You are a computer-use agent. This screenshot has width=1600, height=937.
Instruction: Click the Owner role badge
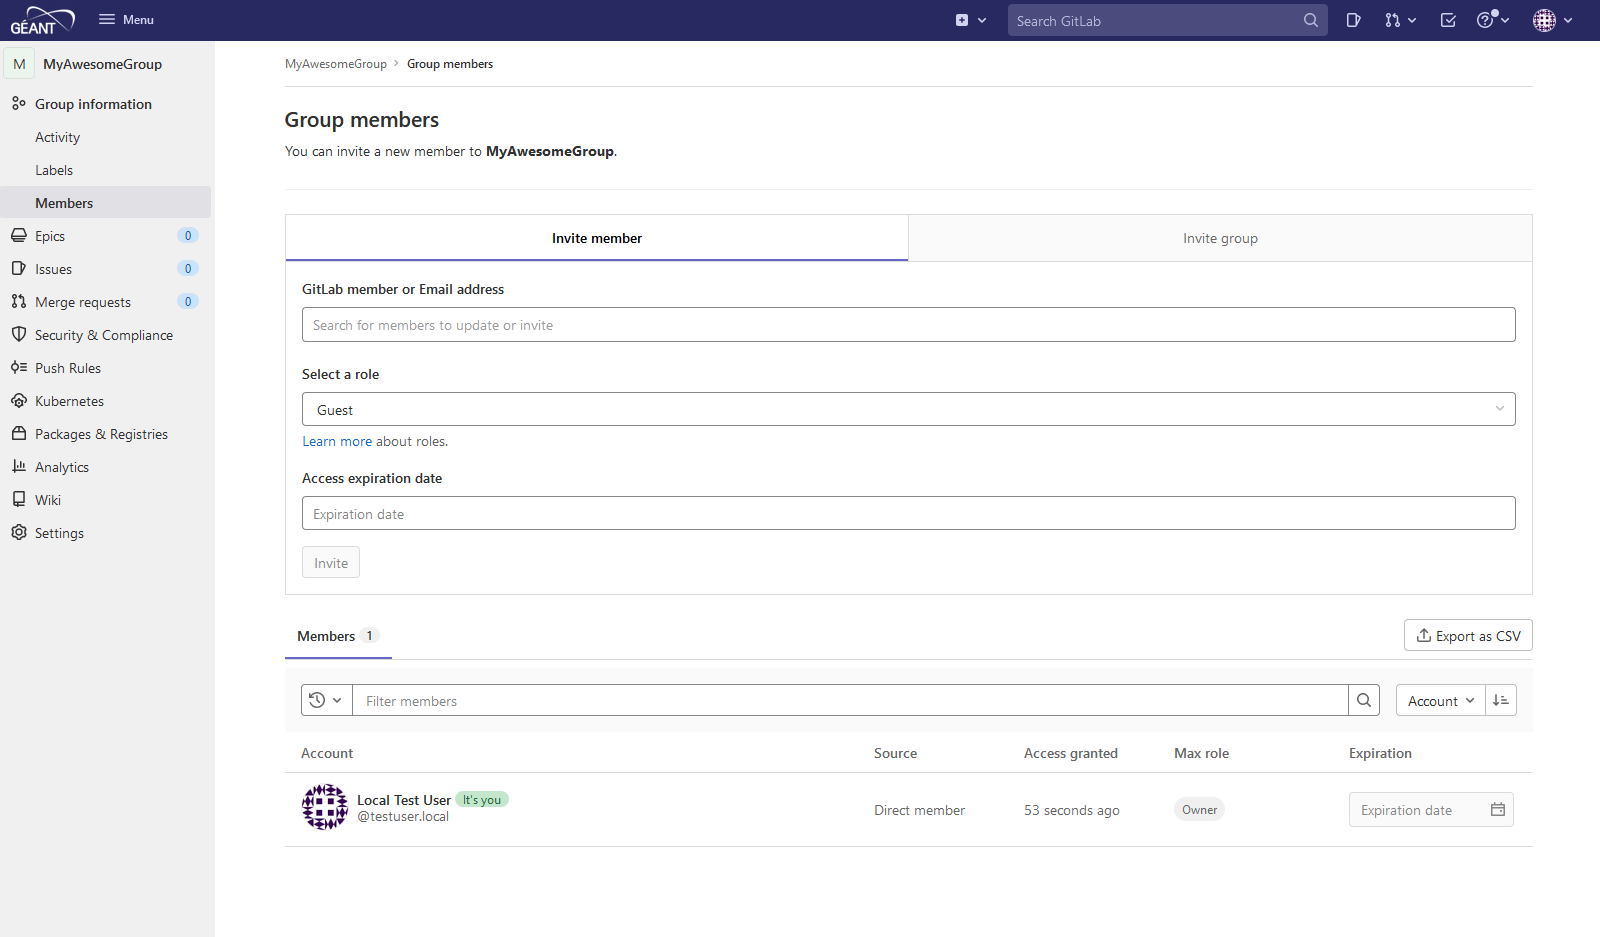coord(1199,810)
